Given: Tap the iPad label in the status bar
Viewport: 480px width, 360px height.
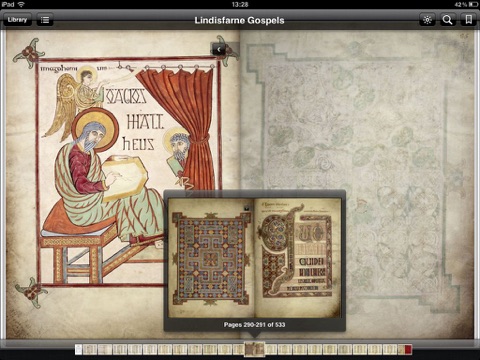Looking at the screenshot, I should 8,4.
